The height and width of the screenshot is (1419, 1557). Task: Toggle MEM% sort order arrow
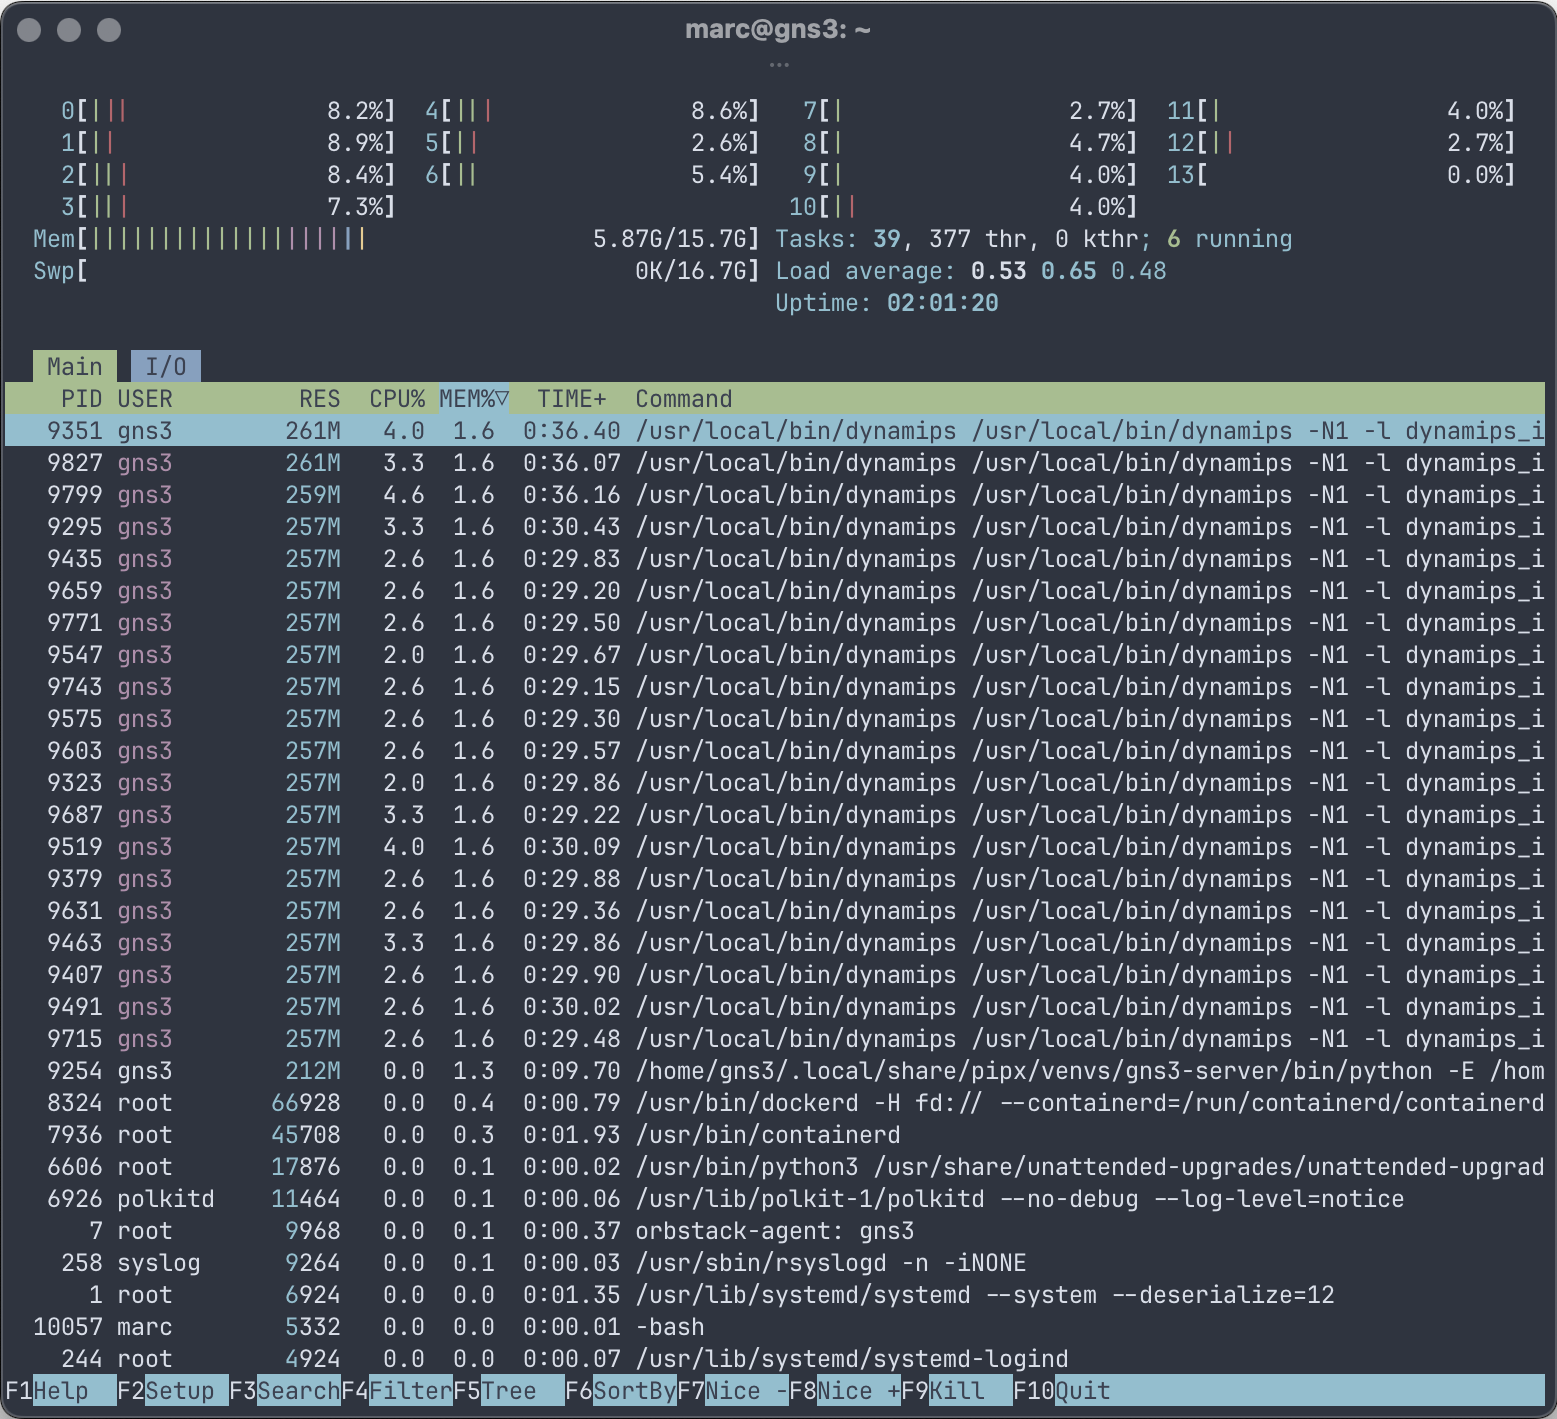point(502,398)
